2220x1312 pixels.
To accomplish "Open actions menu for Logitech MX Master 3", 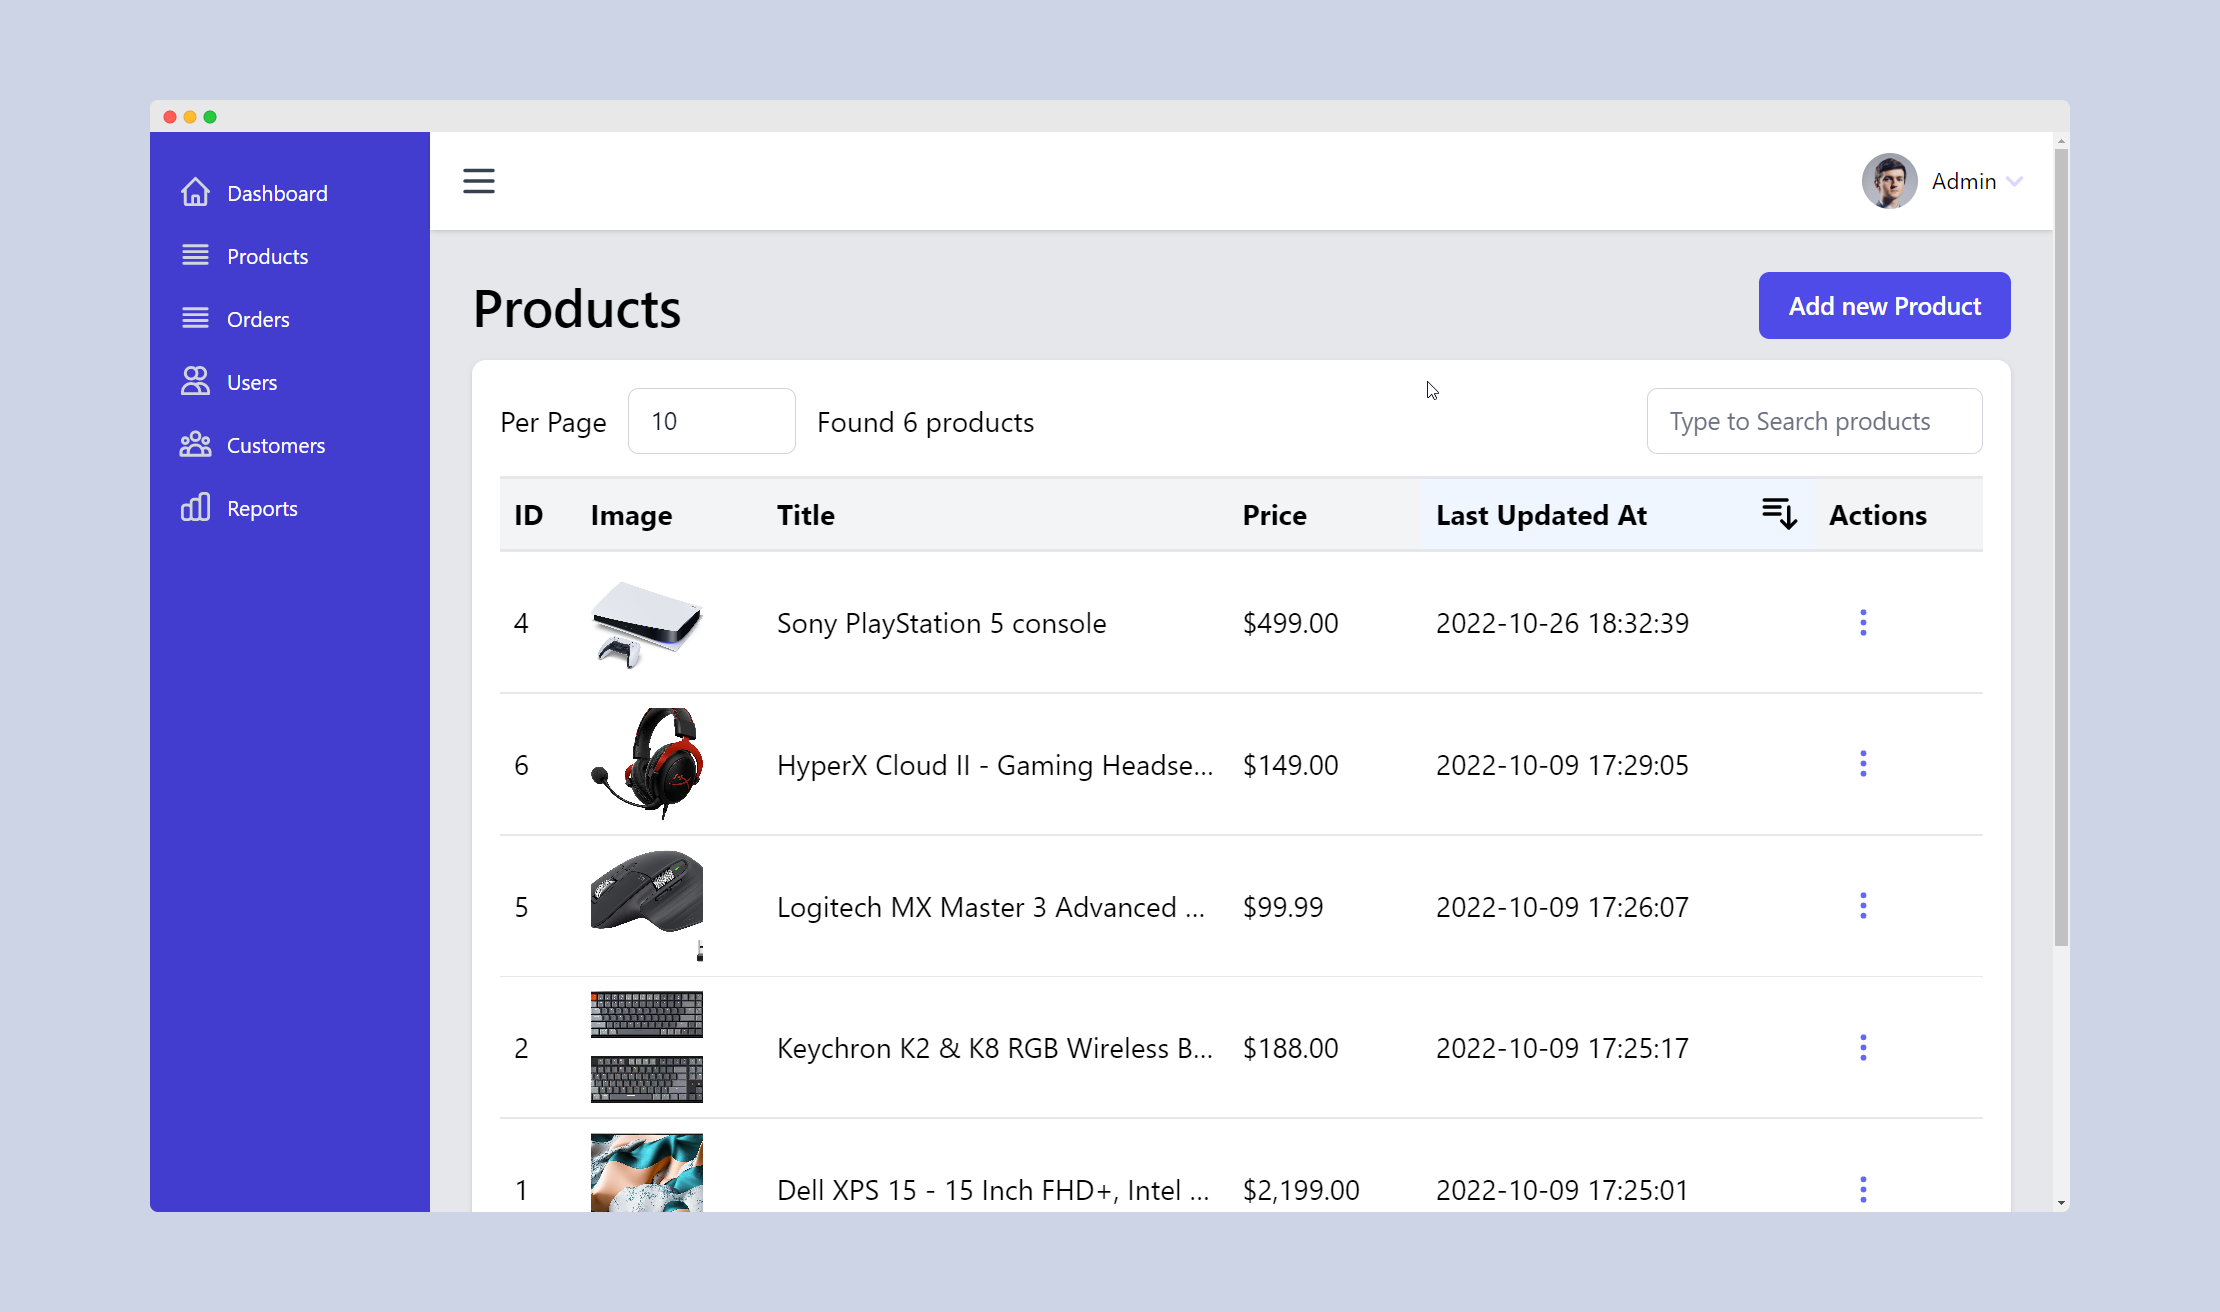I will pos(1863,906).
